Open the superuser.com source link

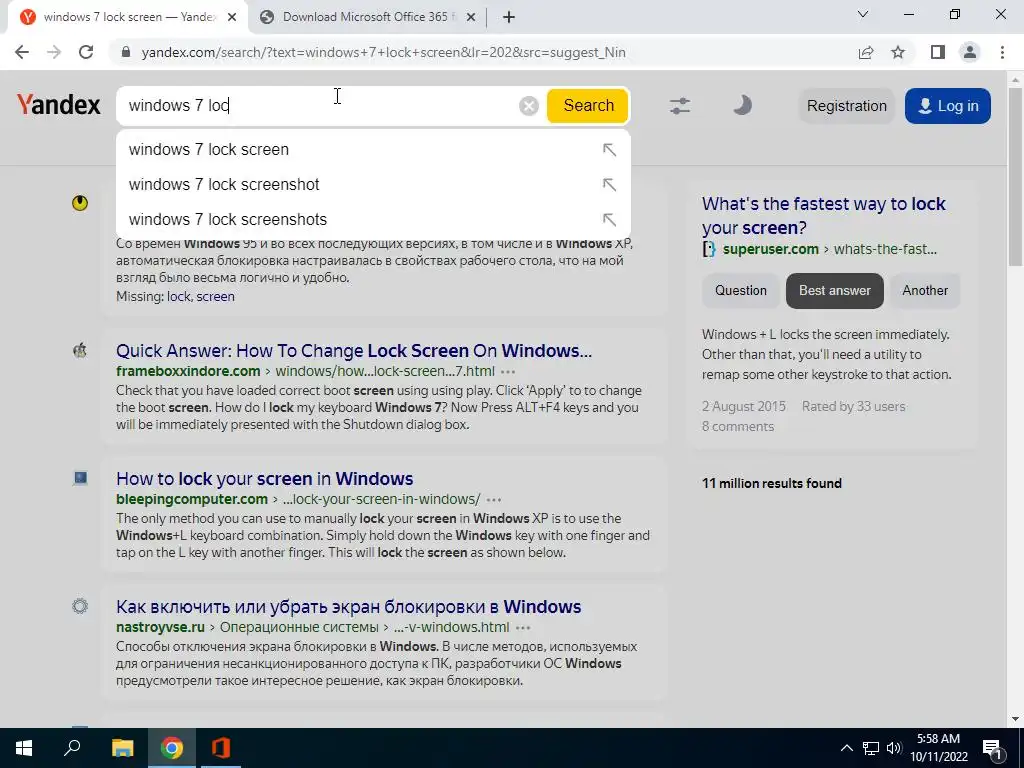771,249
